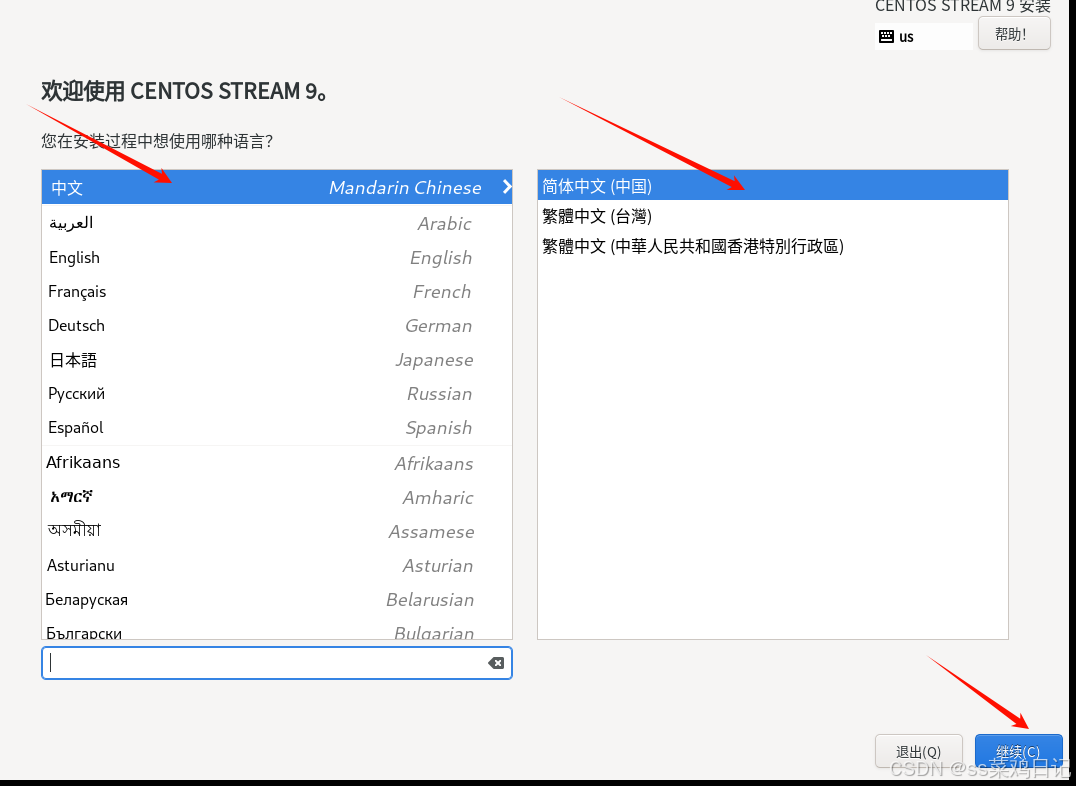Click the us keyboard layout indicator
This screenshot has width=1076, height=786.
click(x=924, y=36)
